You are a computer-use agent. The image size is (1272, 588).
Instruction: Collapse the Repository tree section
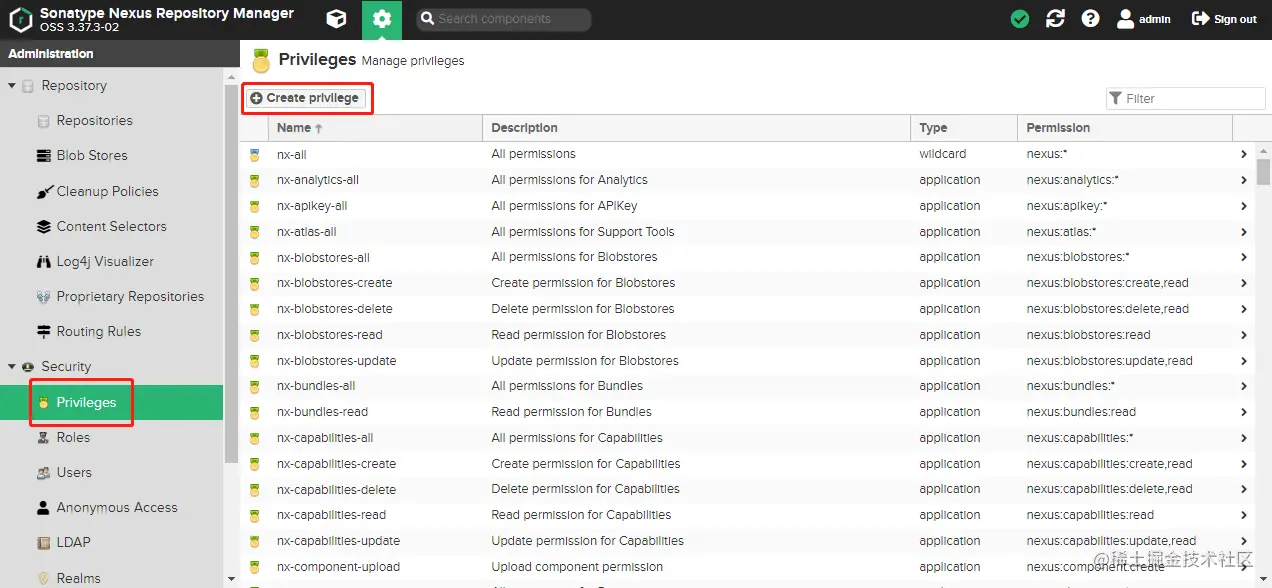tap(12, 86)
